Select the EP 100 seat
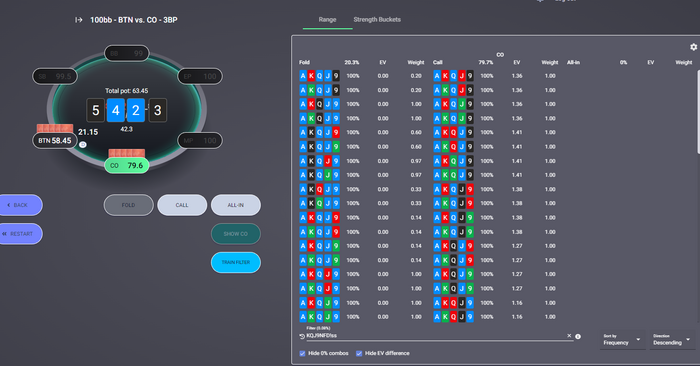Screen dimensions: 700x366 pyautogui.click(x=200, y=76)
